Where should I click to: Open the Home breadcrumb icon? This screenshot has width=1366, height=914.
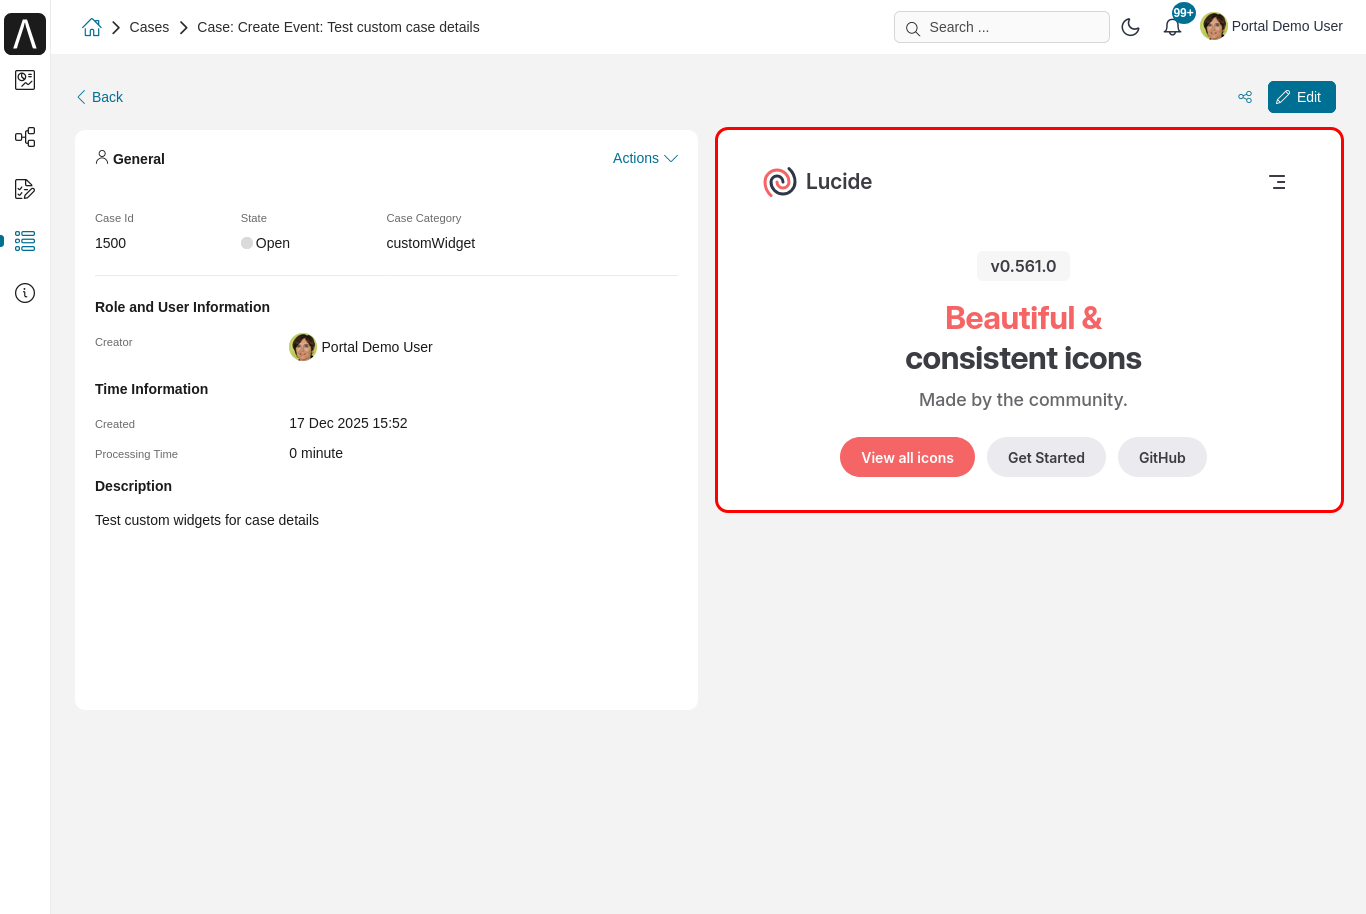coord(91,27)
